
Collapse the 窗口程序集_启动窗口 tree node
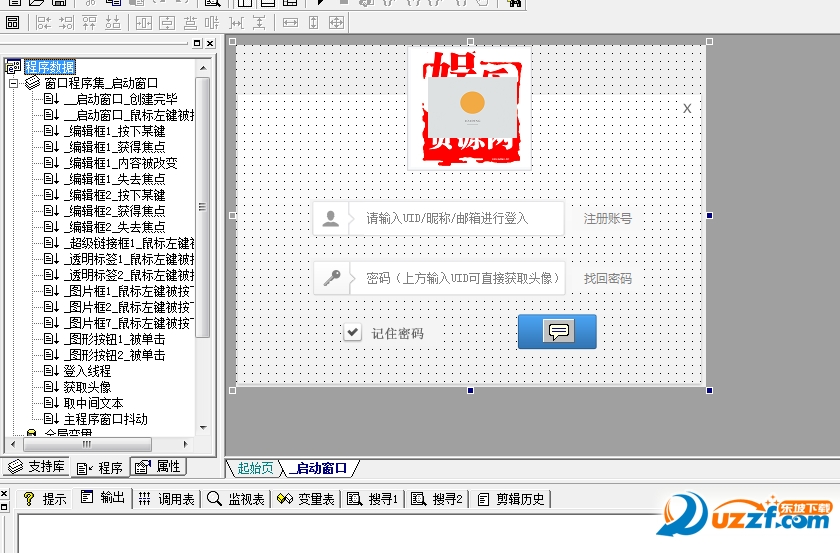[13, 83]
